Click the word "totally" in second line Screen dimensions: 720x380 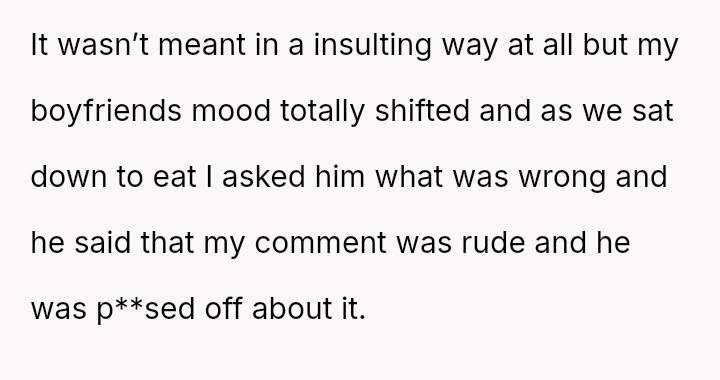(x=322, y=112)
